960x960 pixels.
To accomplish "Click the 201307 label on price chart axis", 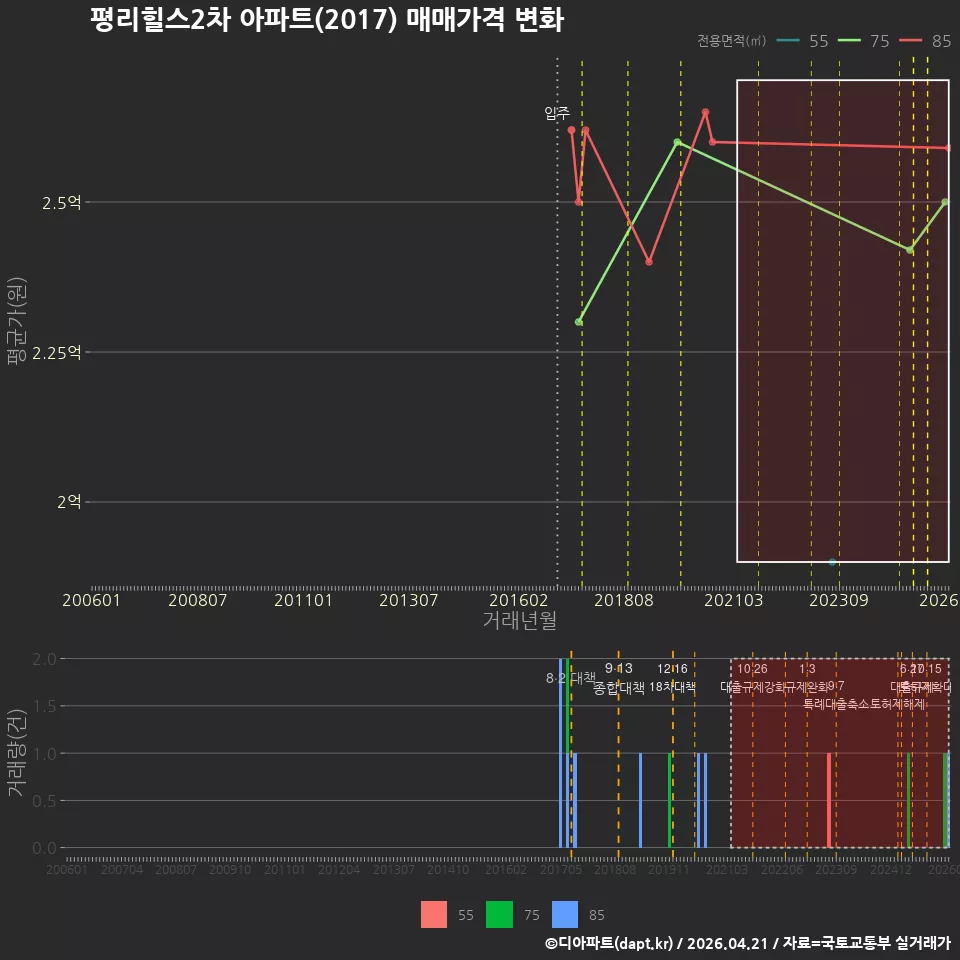I will coord(408,600).
